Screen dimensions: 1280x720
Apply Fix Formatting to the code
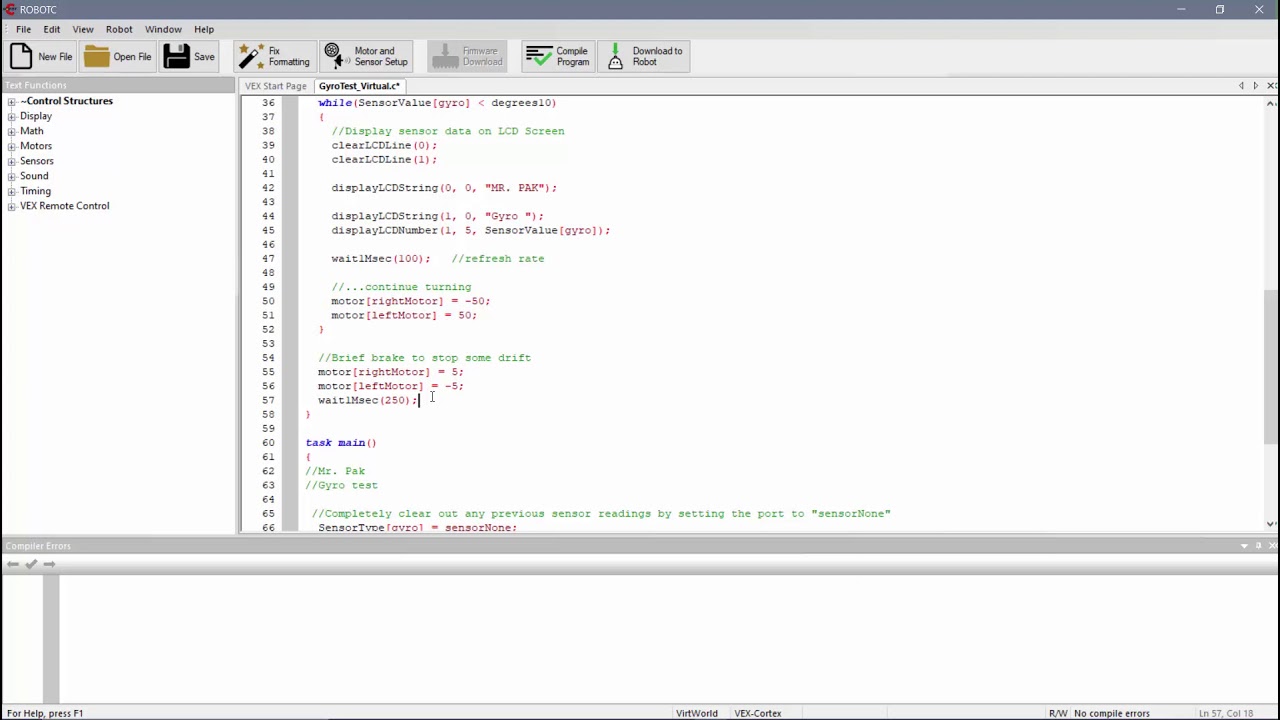[x=274, y=56]
